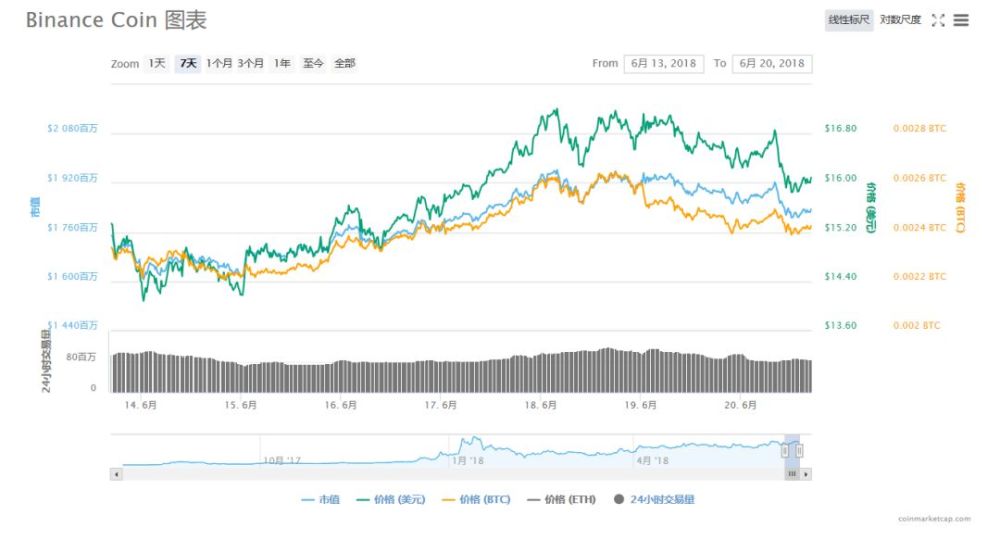Switch to 对数尺度 log scale
Image resolution: width=1000 pixels, height=540 pixels.
tap(900, 20)
